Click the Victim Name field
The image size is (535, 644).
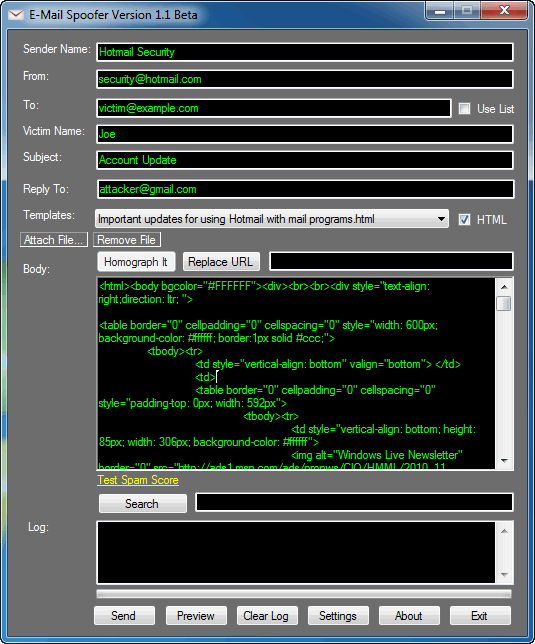click(x=305, y=134)
